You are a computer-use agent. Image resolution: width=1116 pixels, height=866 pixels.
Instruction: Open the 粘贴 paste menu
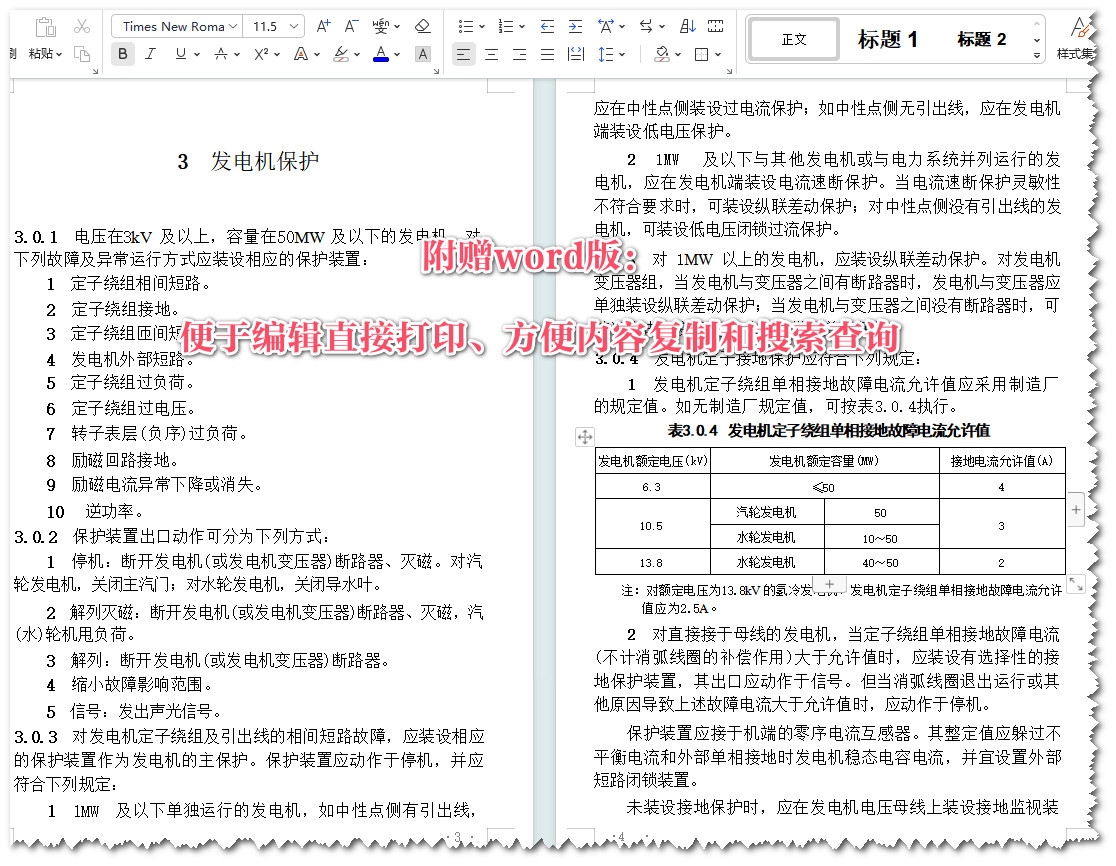pos(44,55)
